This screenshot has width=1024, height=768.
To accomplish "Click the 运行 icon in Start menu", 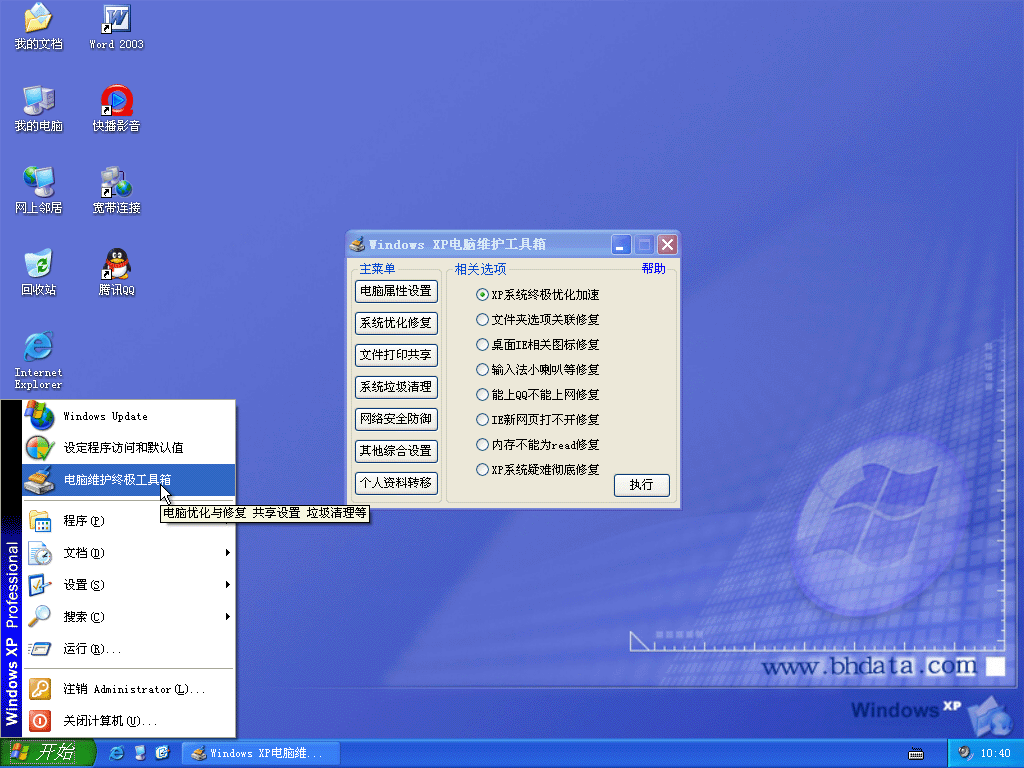I will click(x=40, y=648).
